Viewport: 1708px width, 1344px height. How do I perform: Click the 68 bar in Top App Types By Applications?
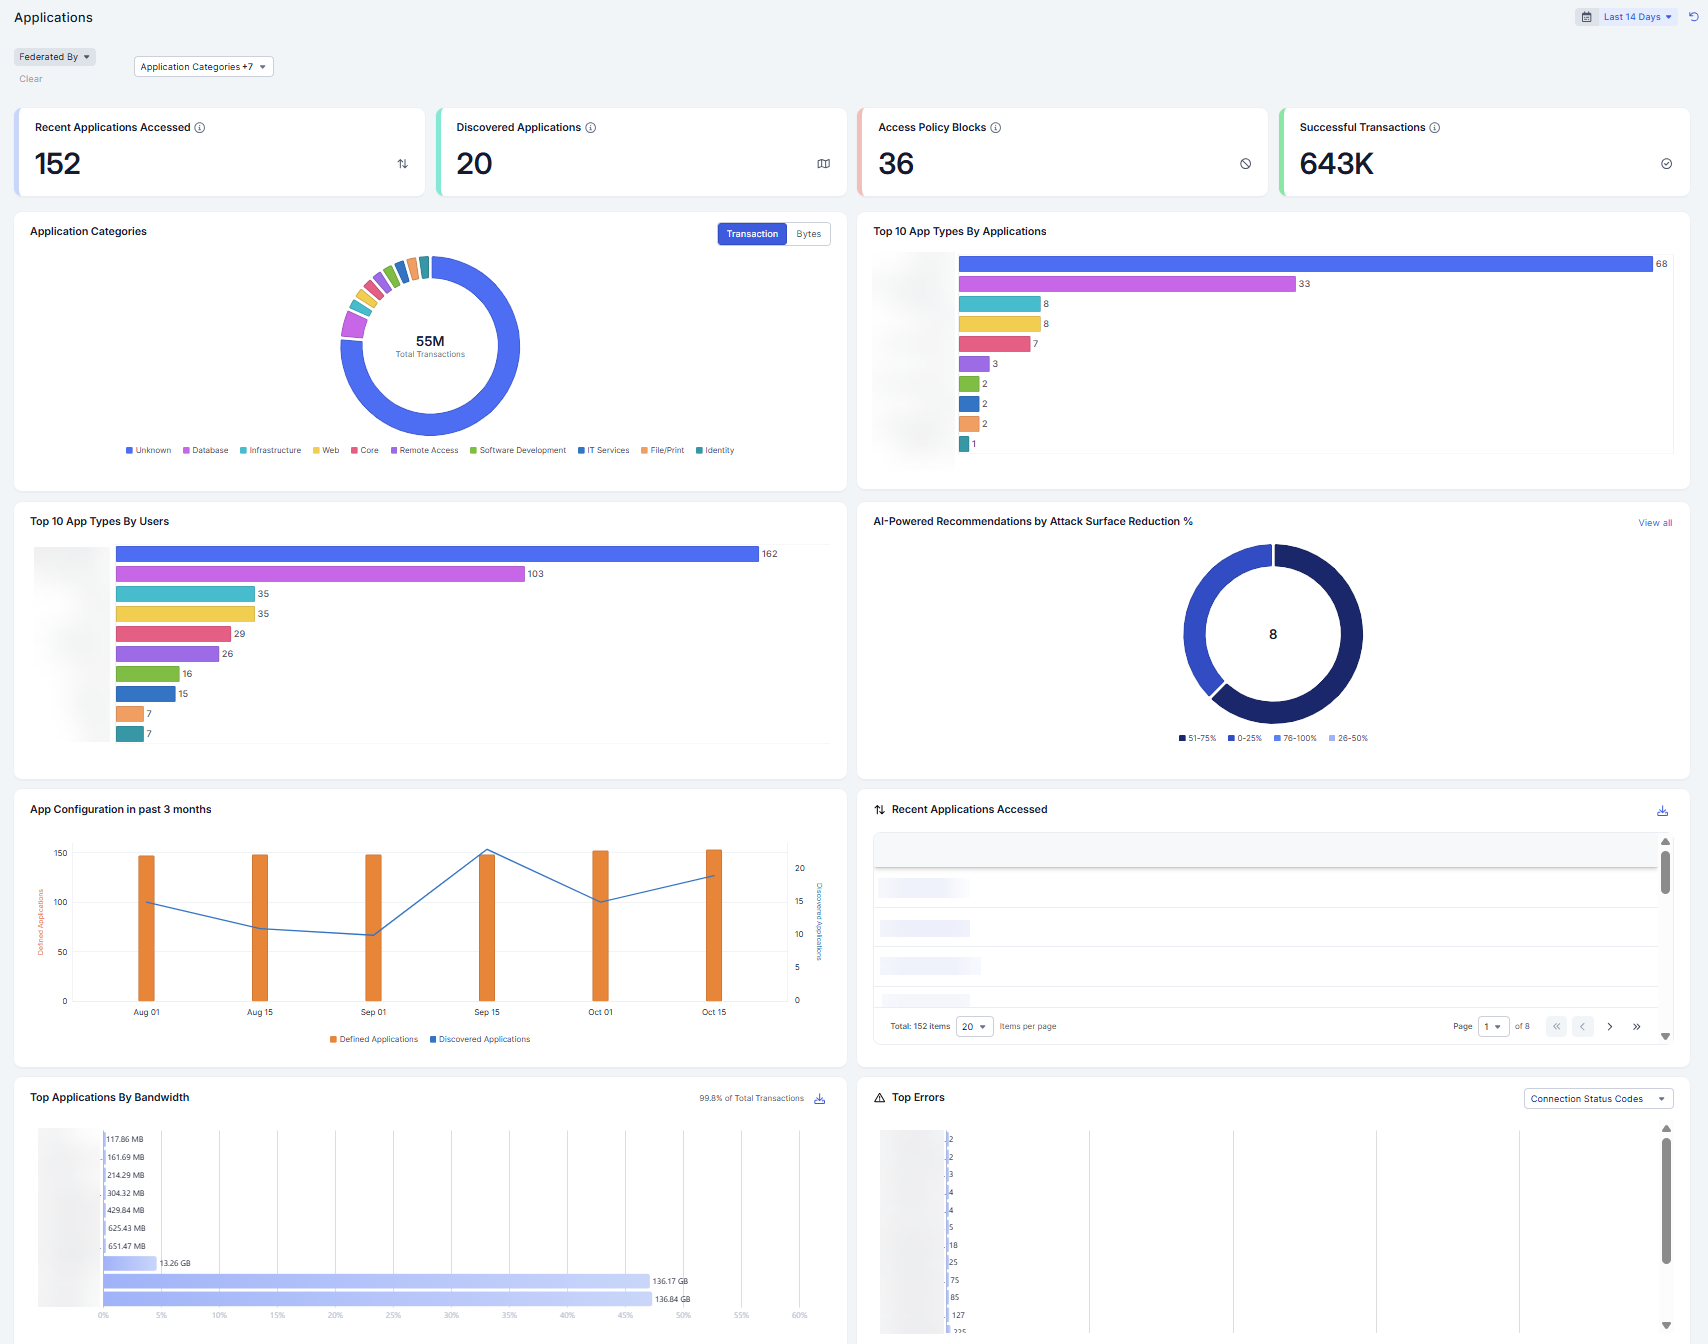(x=1306, y=264)
